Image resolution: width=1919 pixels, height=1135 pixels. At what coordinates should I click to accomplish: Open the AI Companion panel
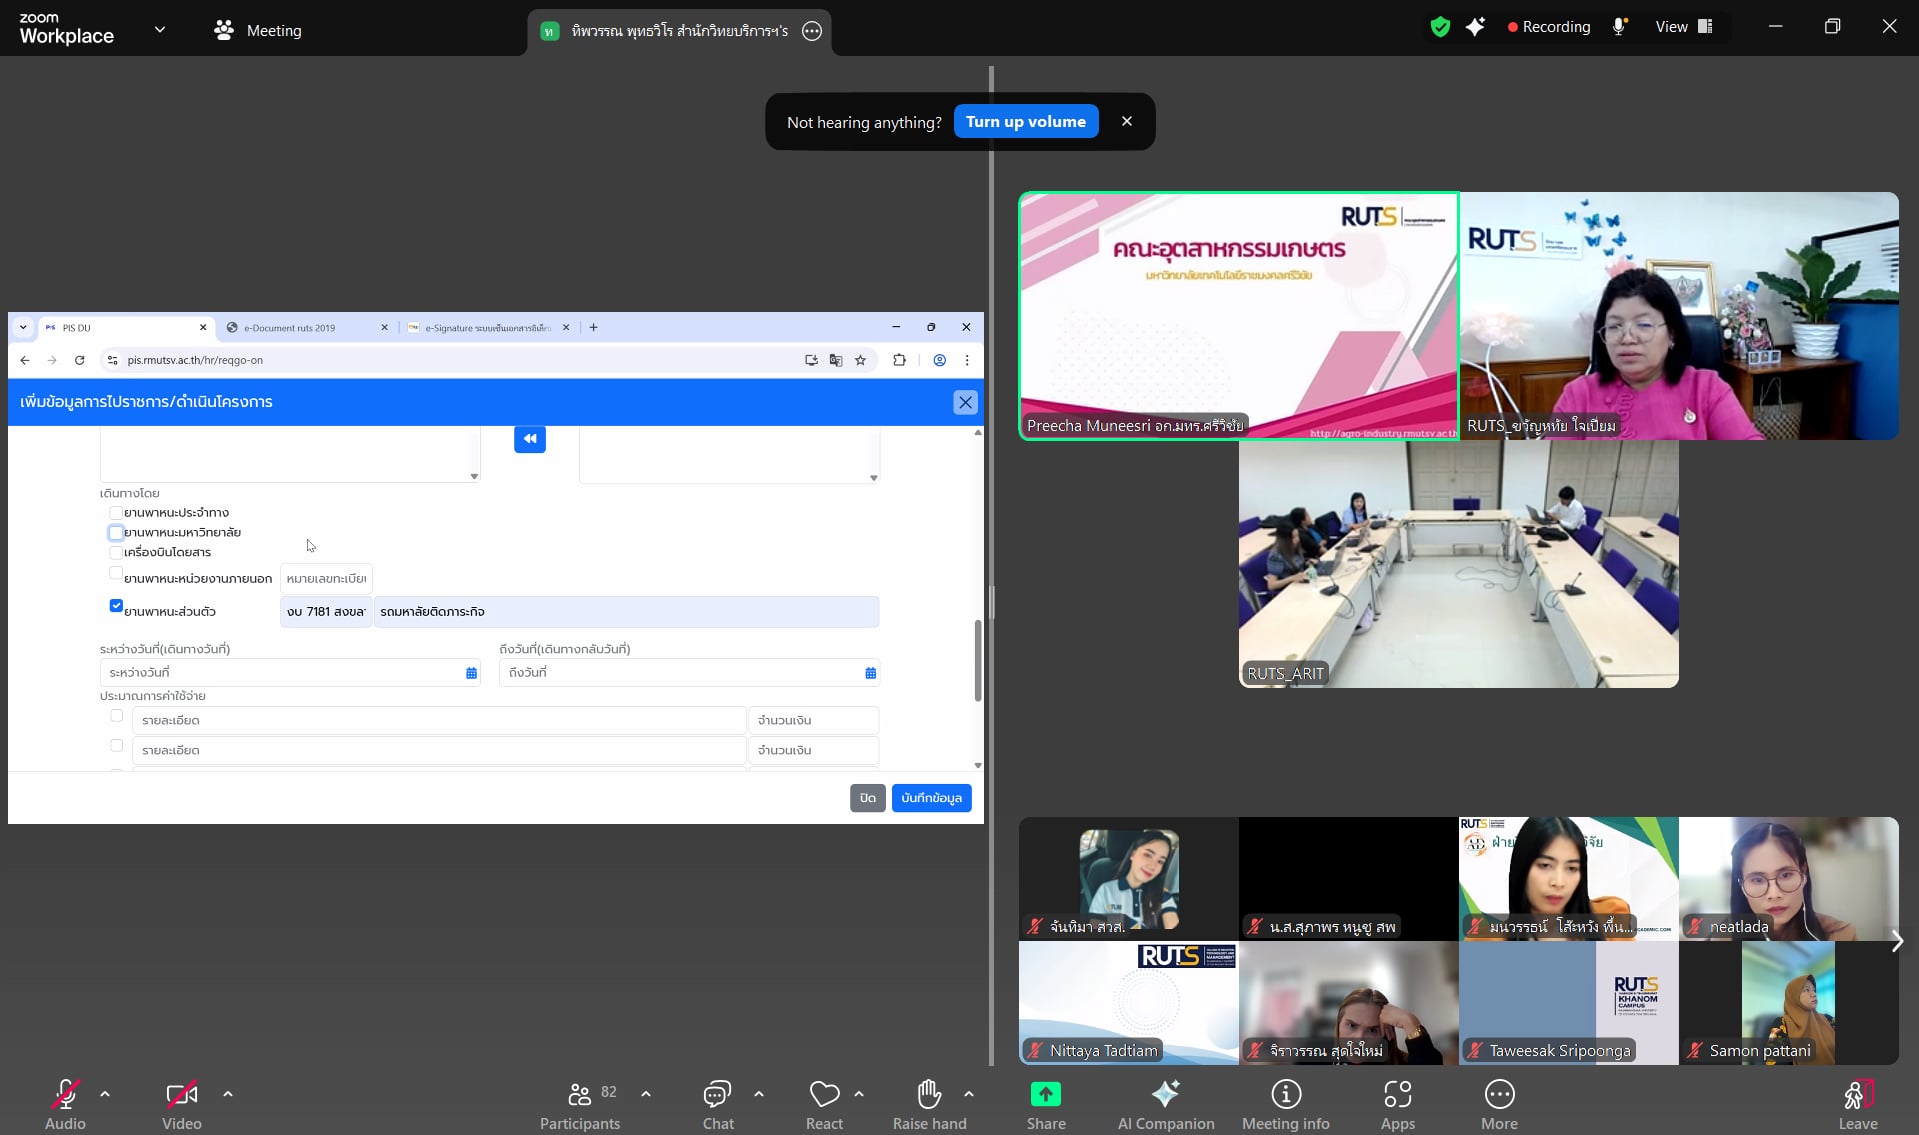1165,1095
